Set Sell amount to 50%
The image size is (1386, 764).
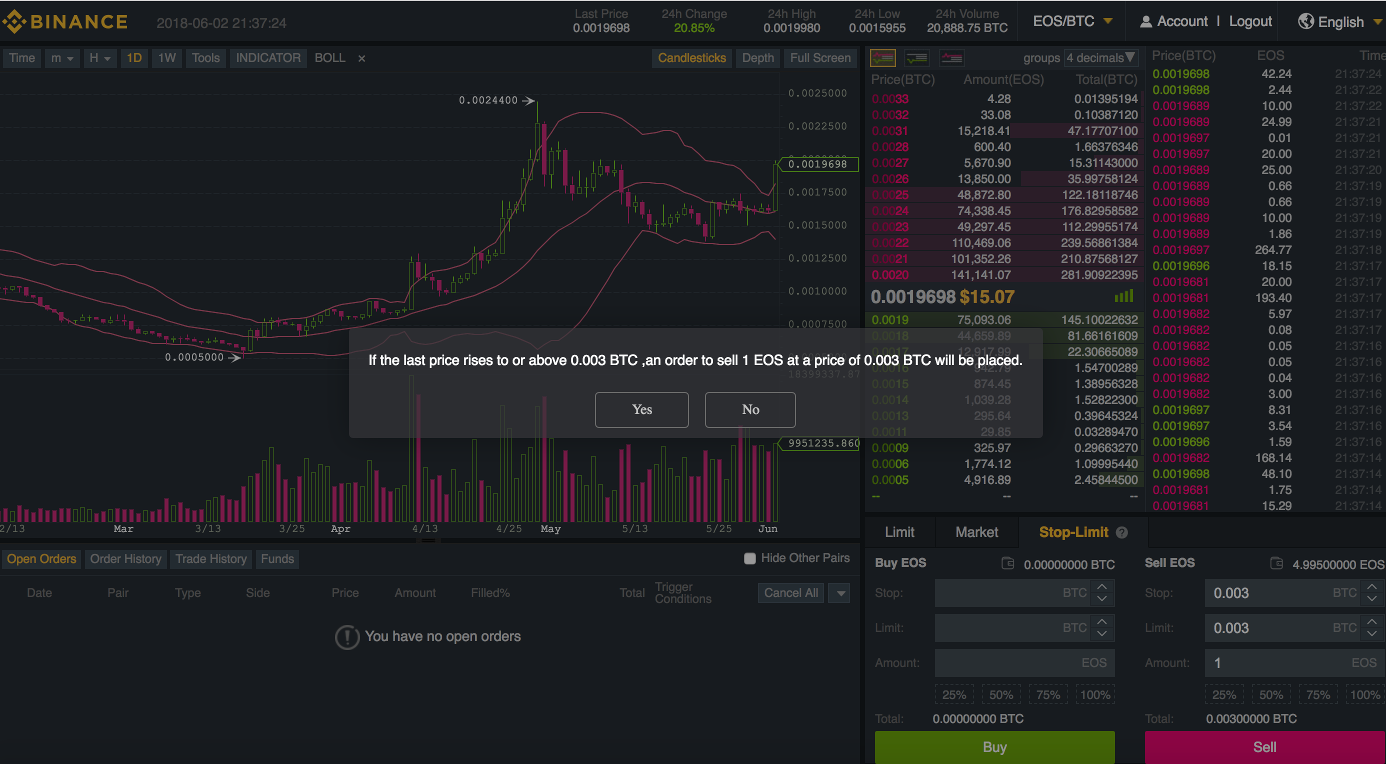pos(1271,695)
